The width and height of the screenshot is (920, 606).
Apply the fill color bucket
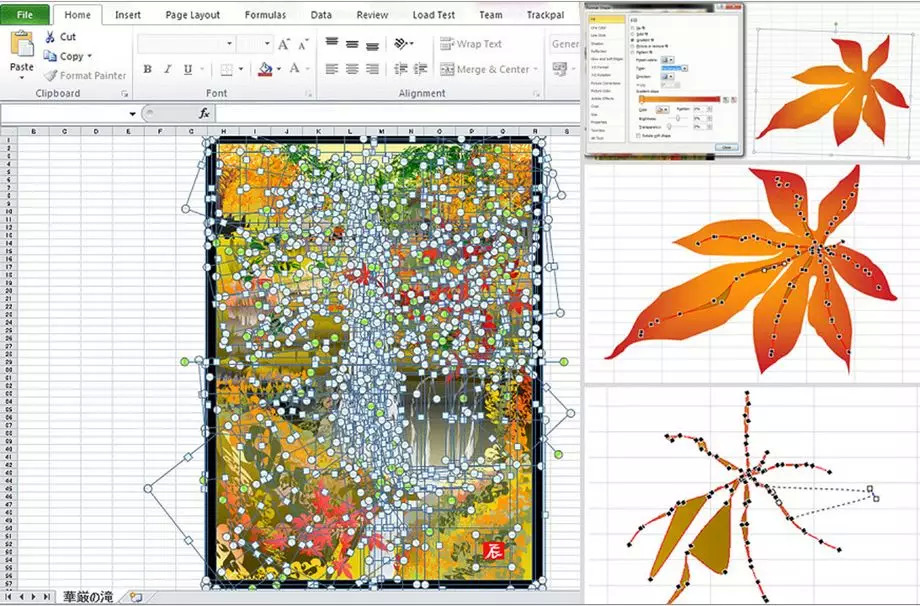(x=265, y=69)
